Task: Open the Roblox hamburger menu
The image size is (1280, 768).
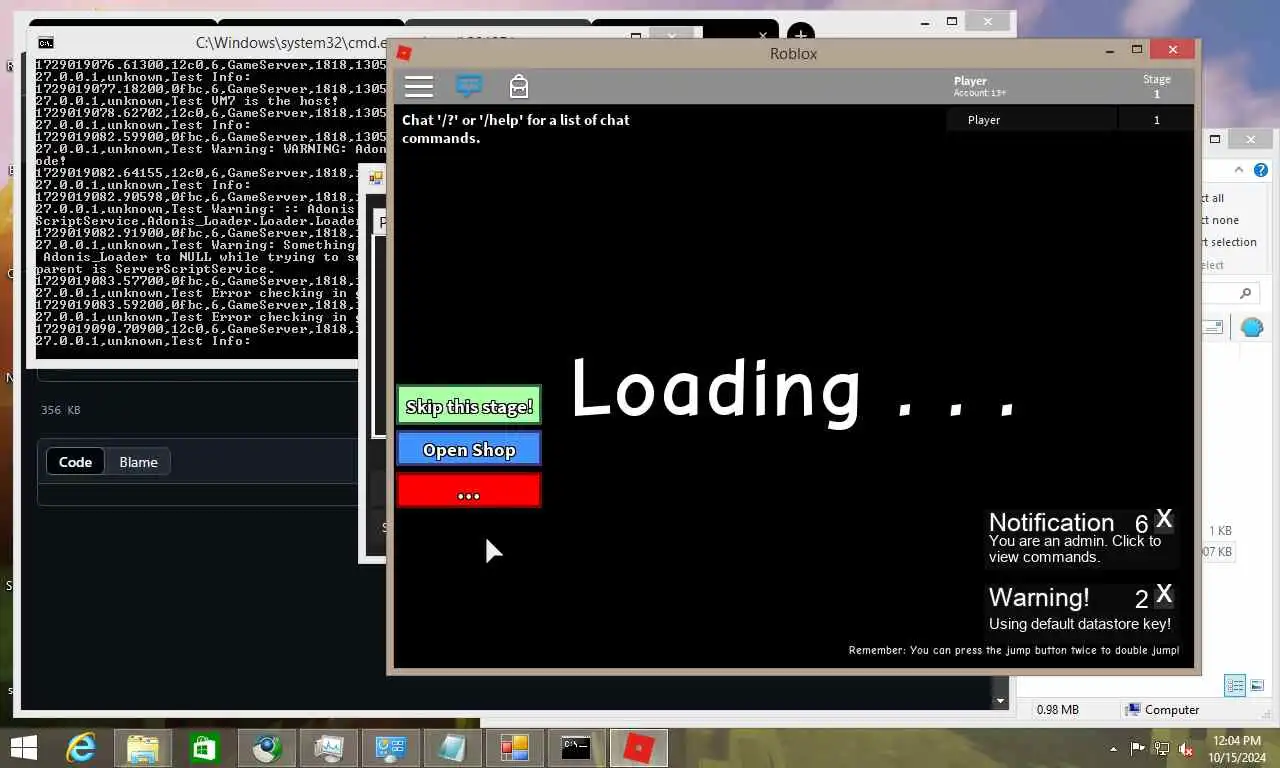Action: [419, 86]
